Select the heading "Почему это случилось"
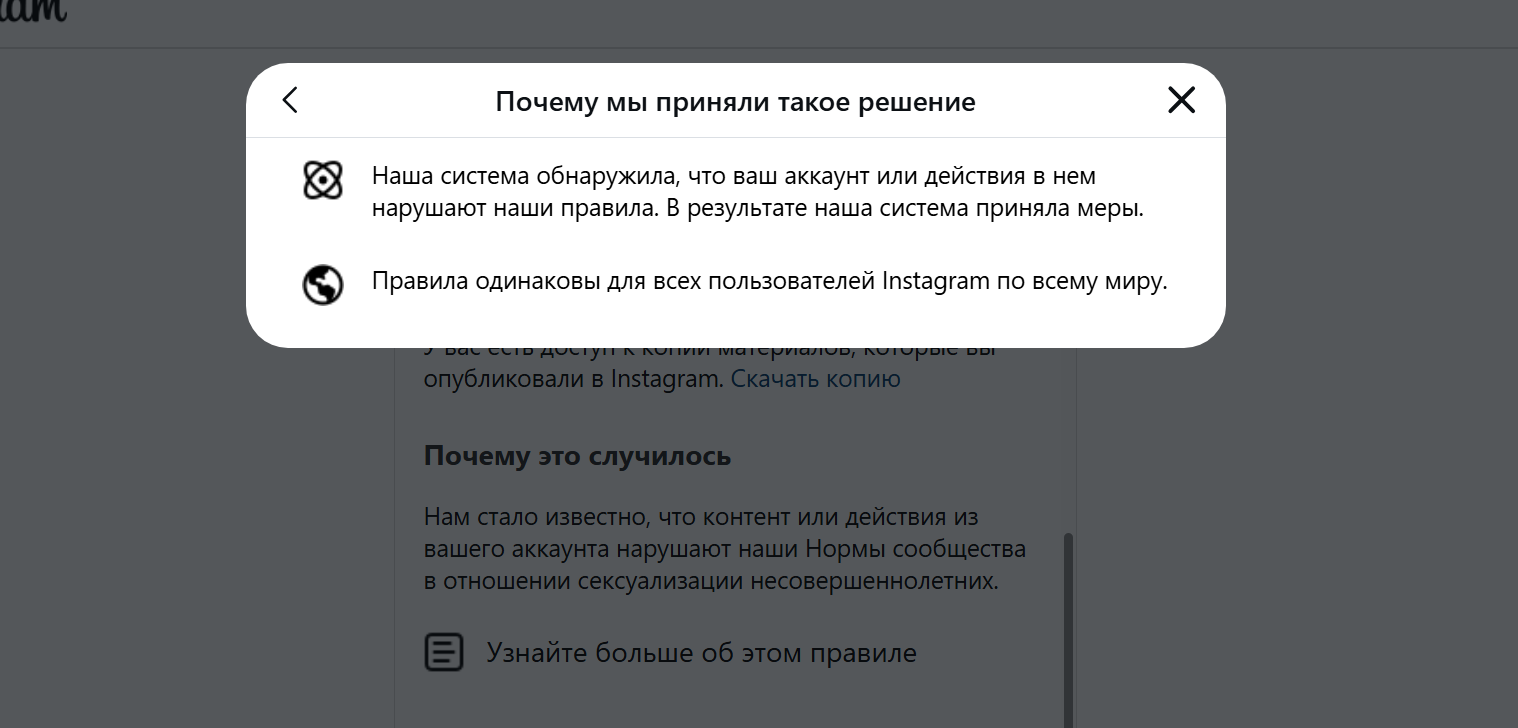 click(577, 456)
